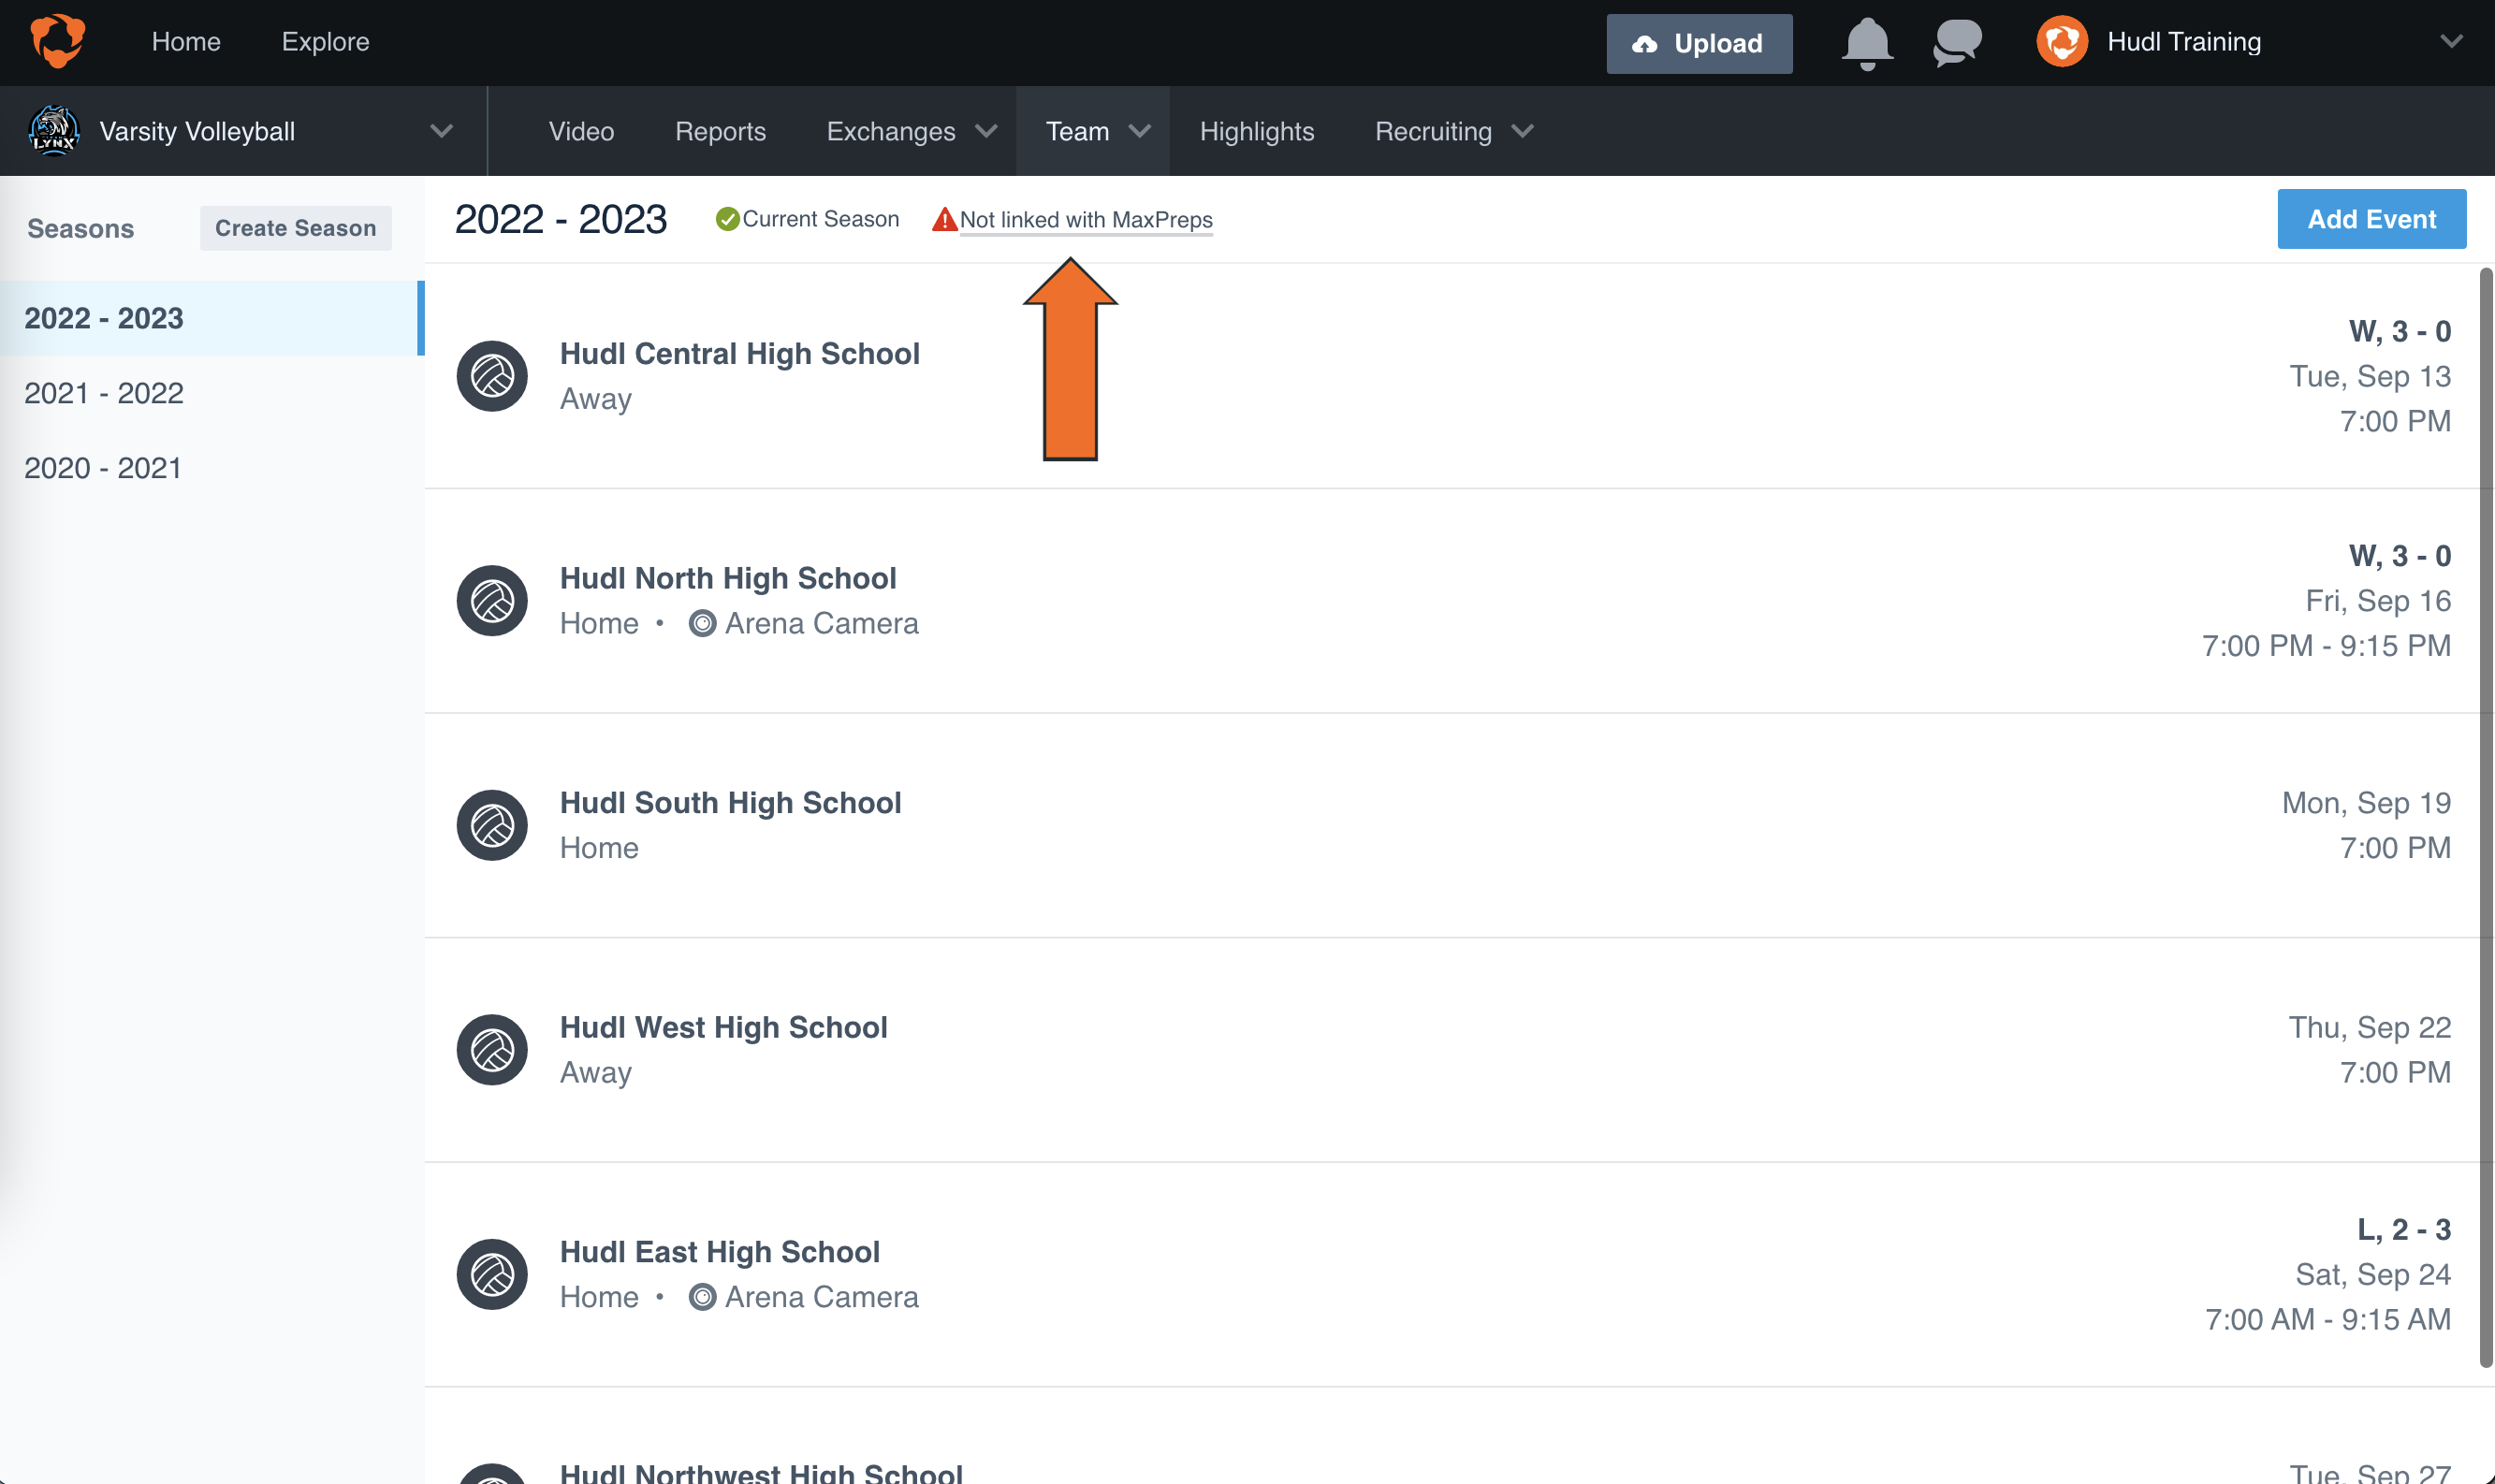The image size is (2495, 1484).
Task: Click volleyball icon for Hudl Central High School
Action: [x=492, y=376]
